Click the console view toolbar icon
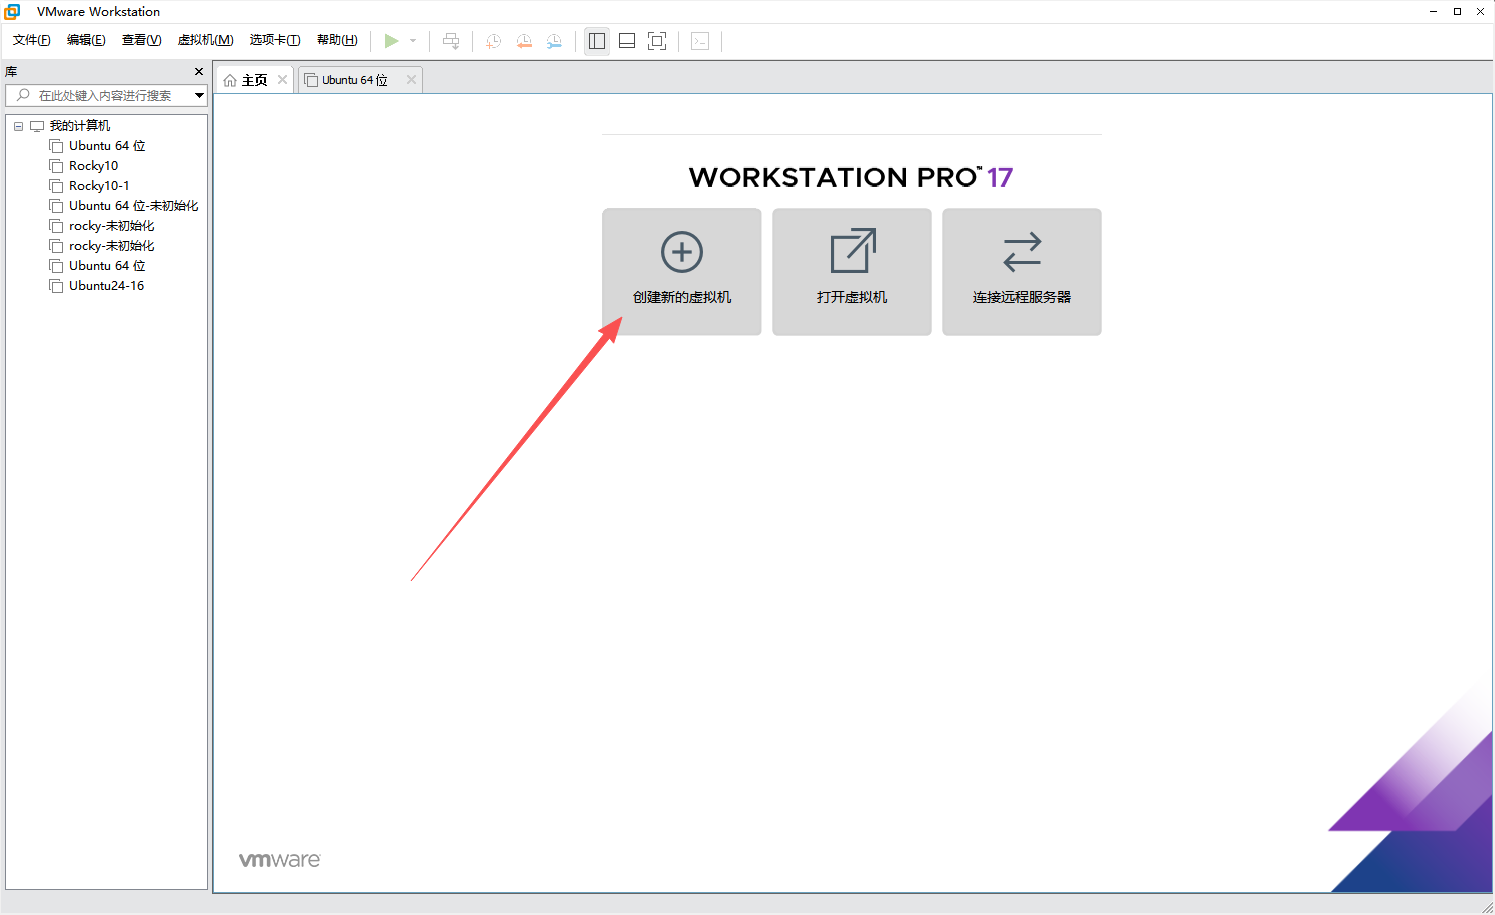 click(x=700, y=41)
